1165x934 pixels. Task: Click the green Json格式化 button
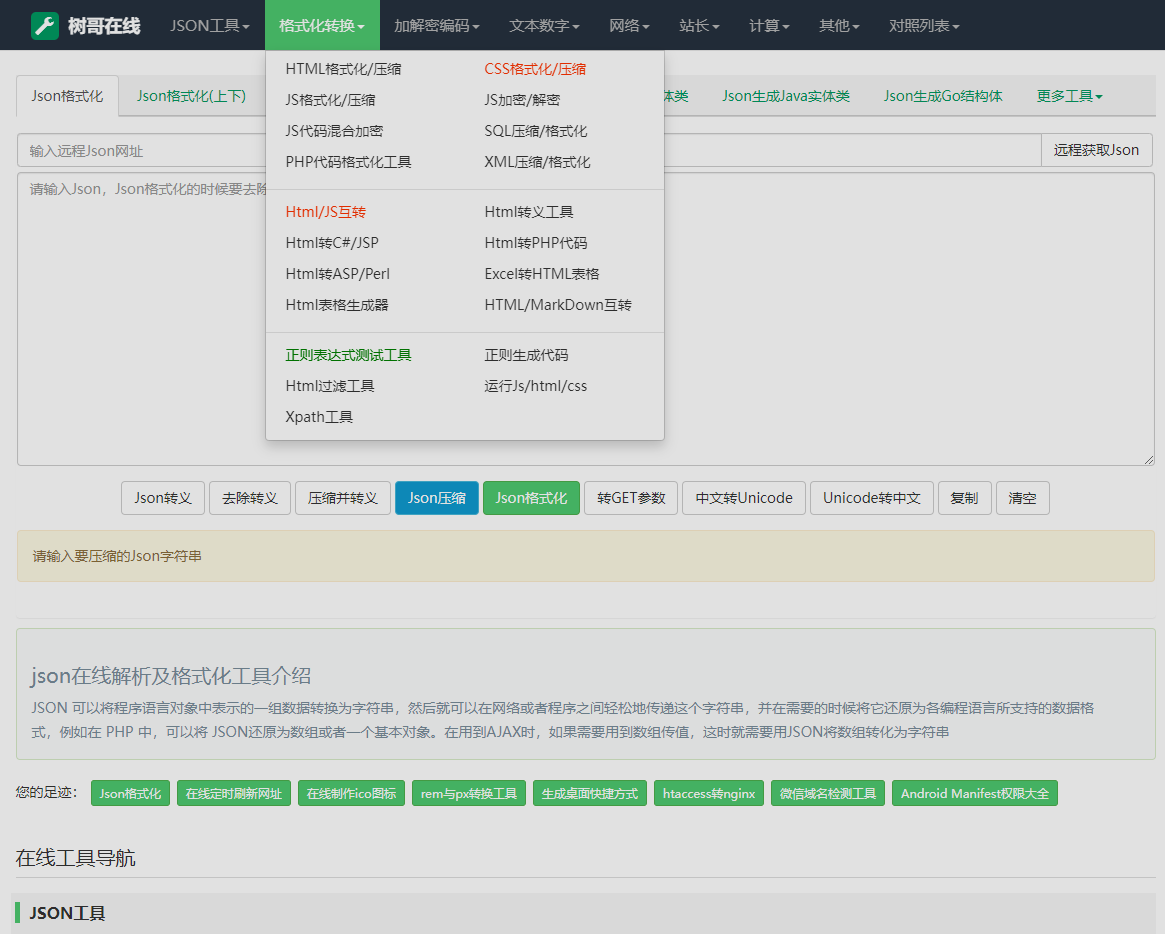[531, 498]
